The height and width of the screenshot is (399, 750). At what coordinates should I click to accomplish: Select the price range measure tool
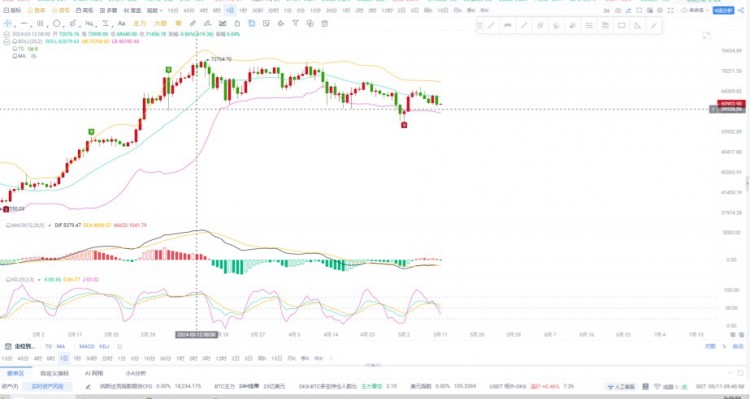coord(105,23)
